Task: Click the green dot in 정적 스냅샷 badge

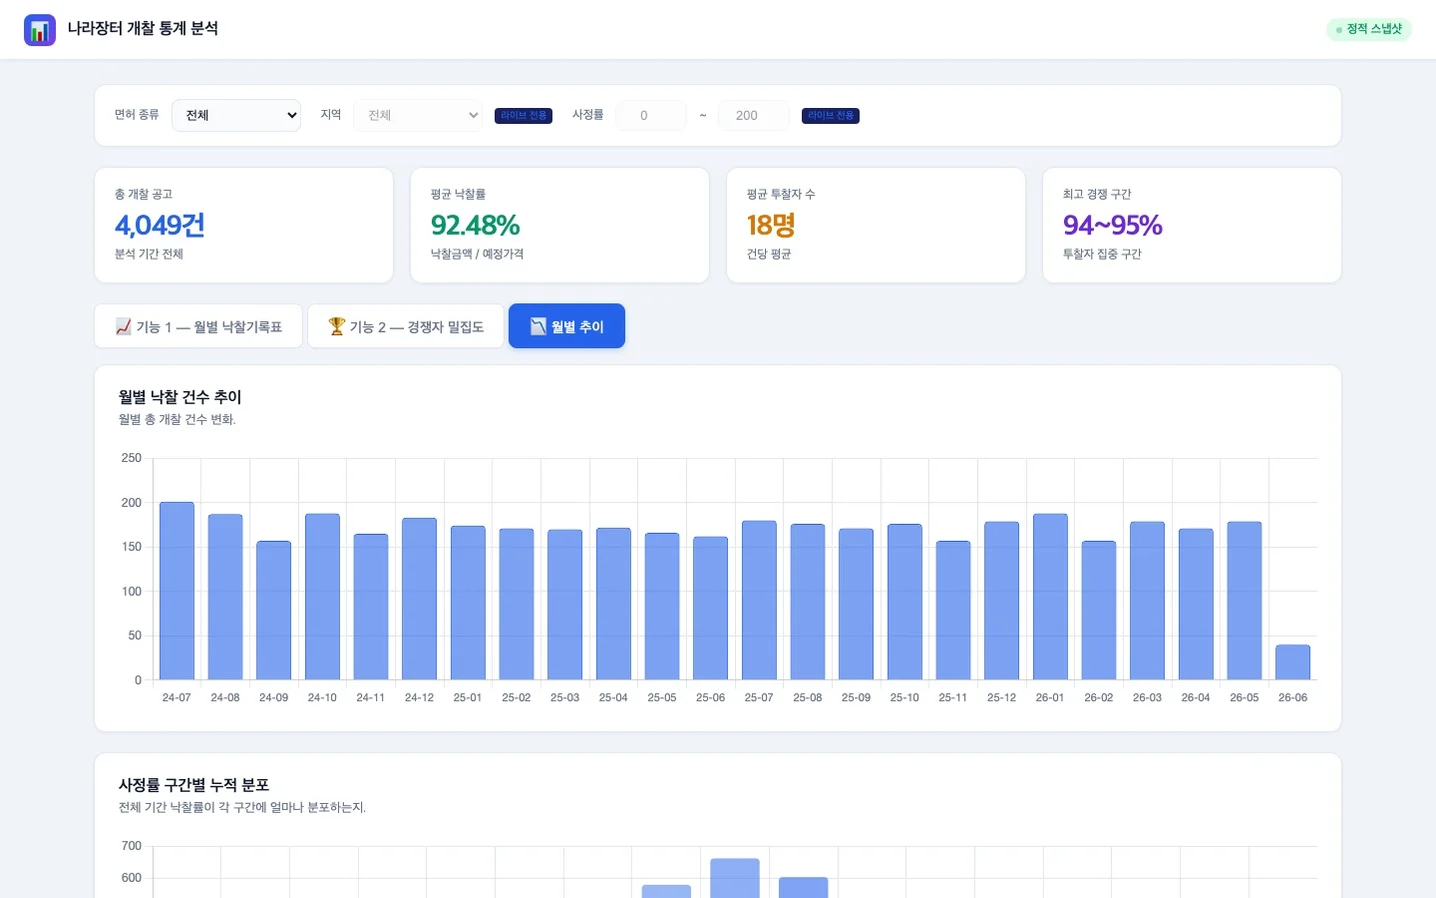Action: coord(1339,30)
